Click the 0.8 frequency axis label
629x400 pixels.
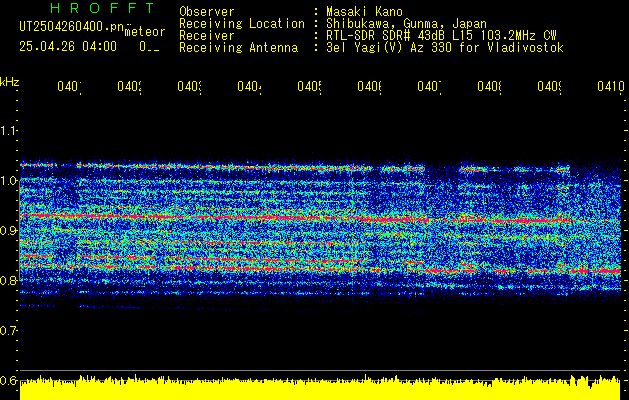point(8,280)
